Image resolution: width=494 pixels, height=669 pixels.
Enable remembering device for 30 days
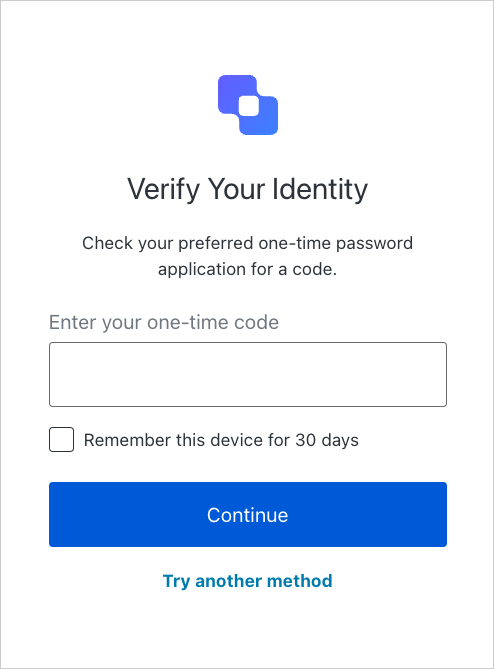click(61, 439)
